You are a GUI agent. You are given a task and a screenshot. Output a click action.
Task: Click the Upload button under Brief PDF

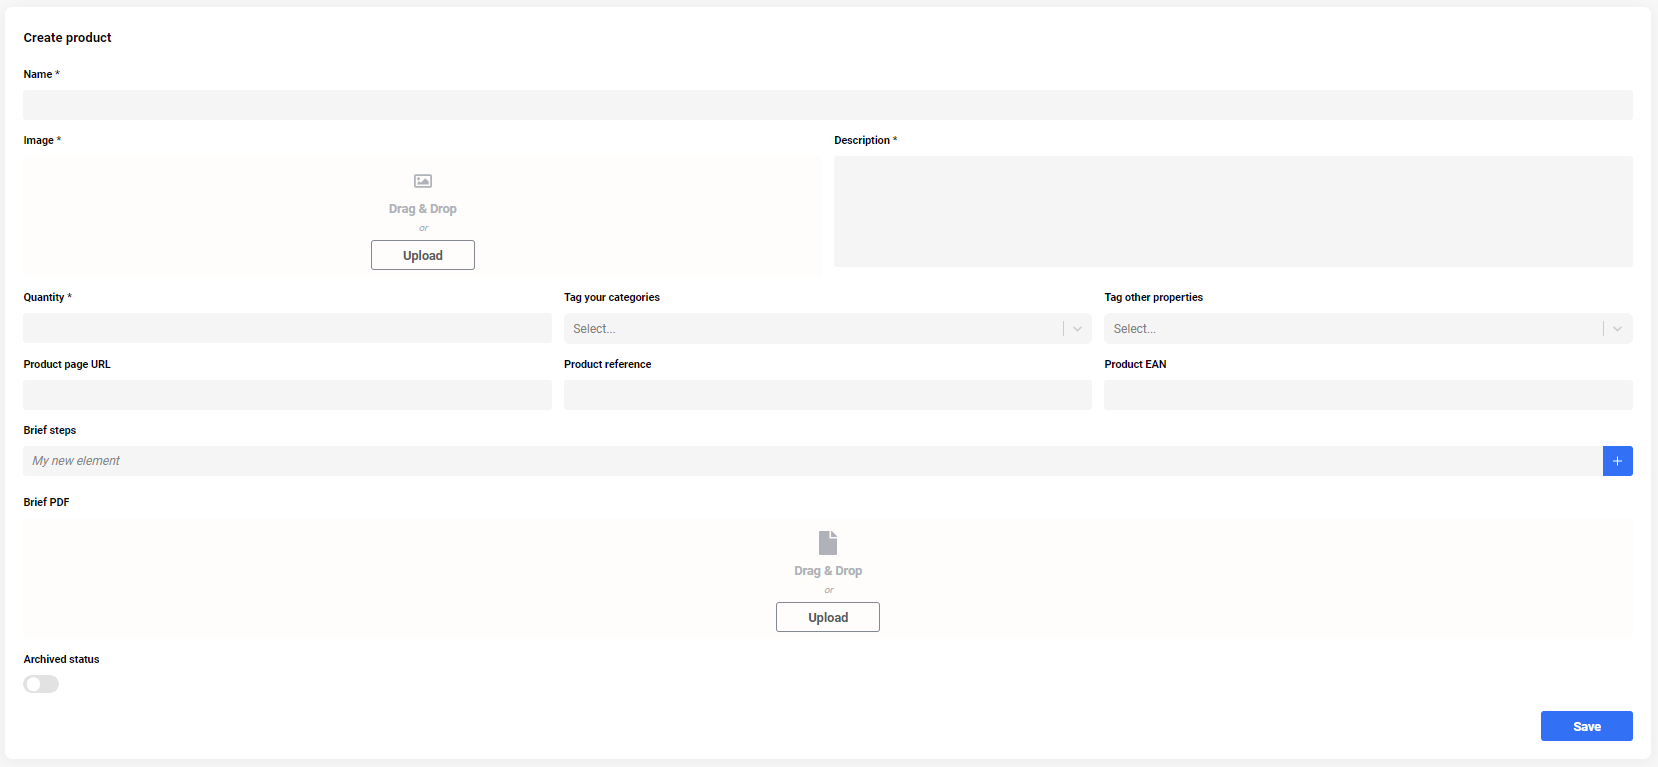(x=828, y=617)
